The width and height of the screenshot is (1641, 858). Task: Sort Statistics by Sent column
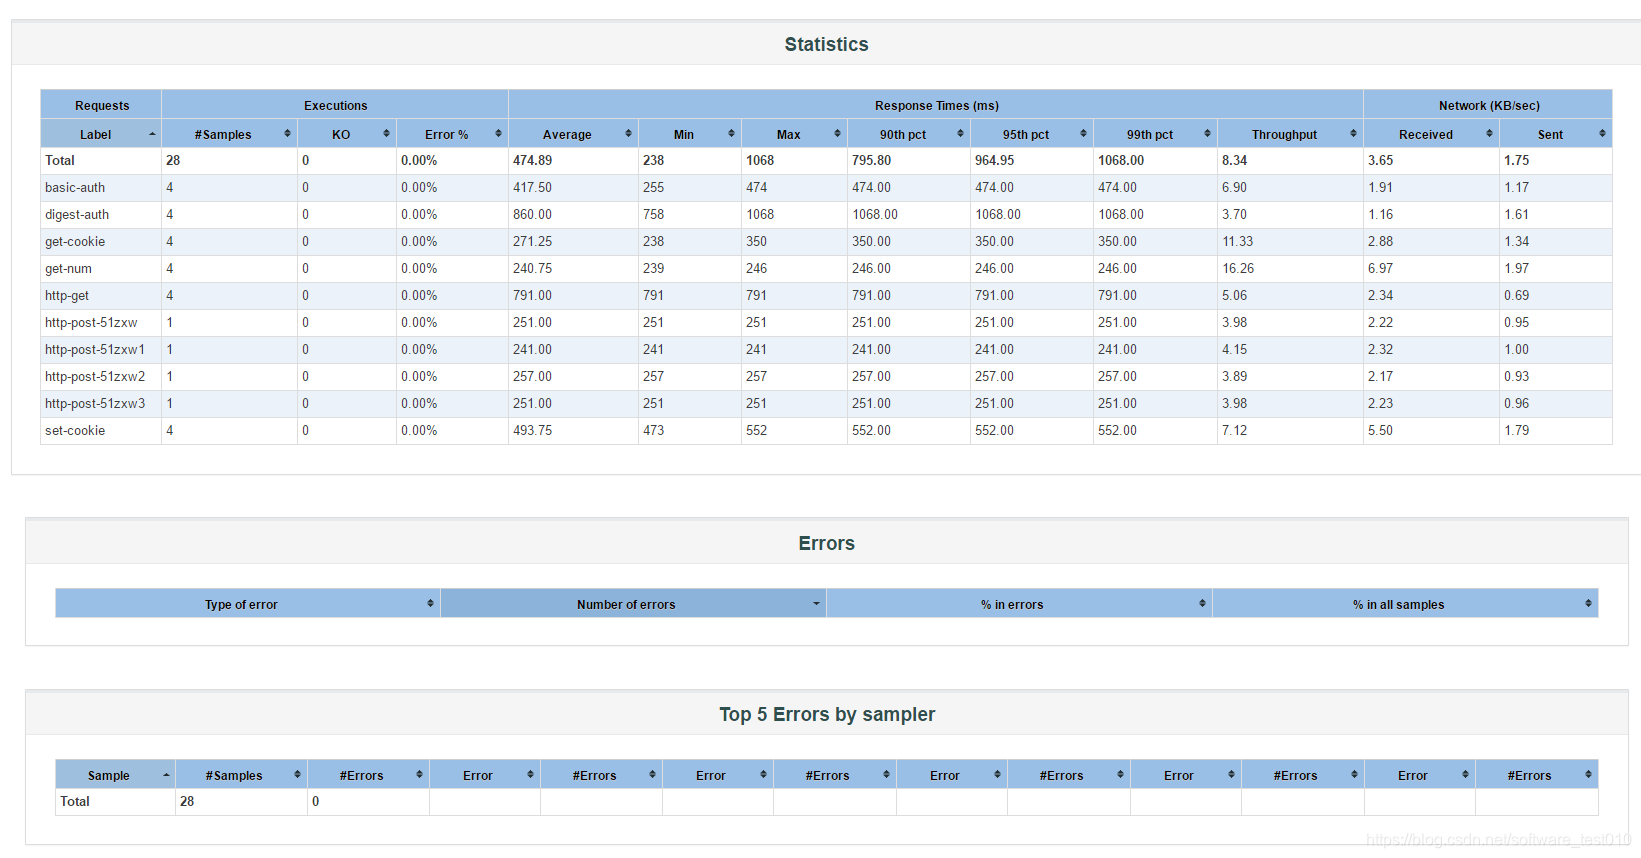(1555, 134)
